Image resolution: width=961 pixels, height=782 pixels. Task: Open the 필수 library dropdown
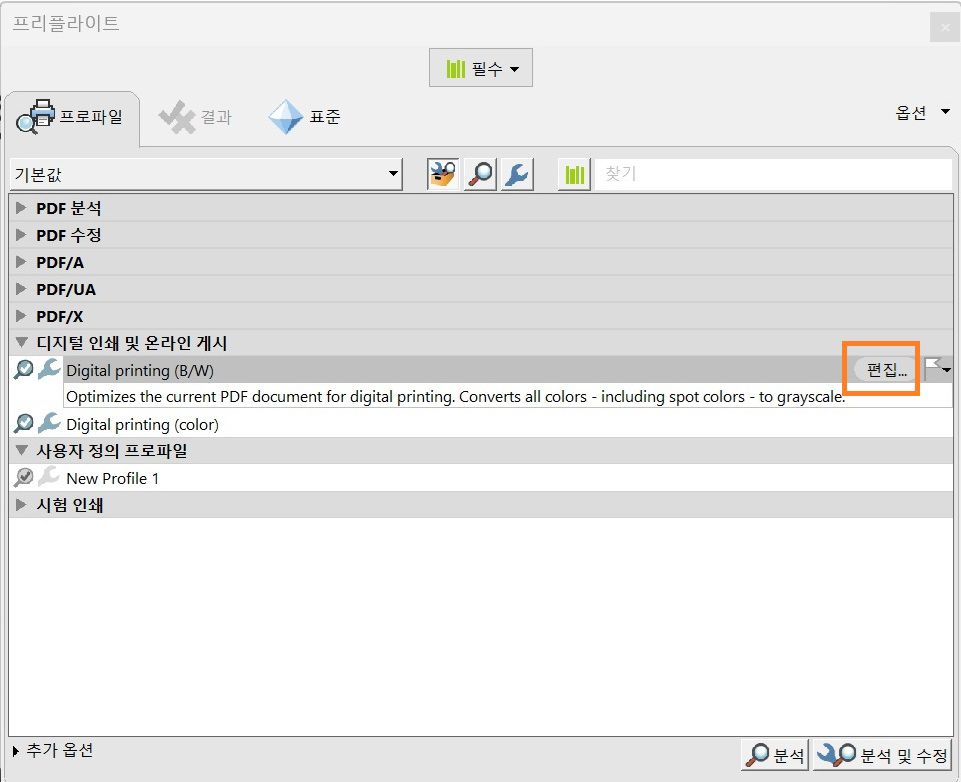[x=480, y=68]
